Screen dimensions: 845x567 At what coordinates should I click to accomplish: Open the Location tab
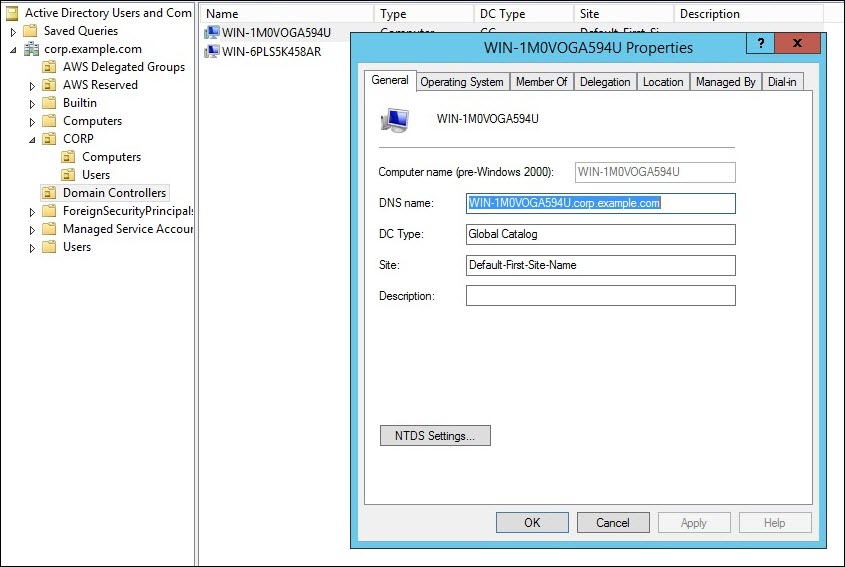(x=663, y=82)
